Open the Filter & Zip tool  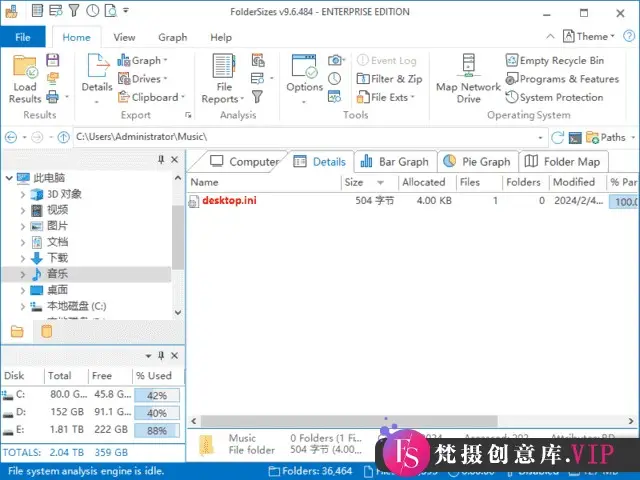pyautogui.click(x=389, y=79)
